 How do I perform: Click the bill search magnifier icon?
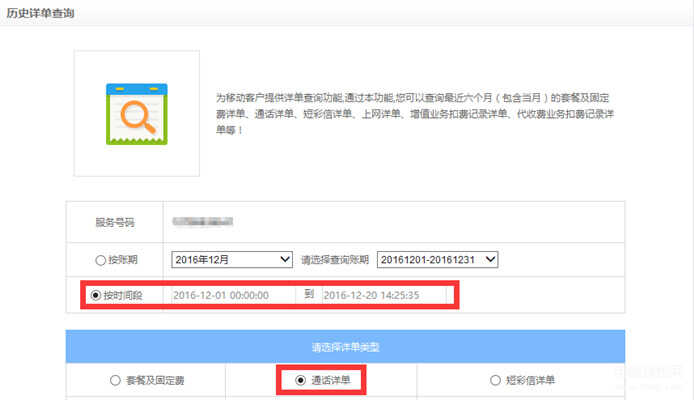[137, 114]
